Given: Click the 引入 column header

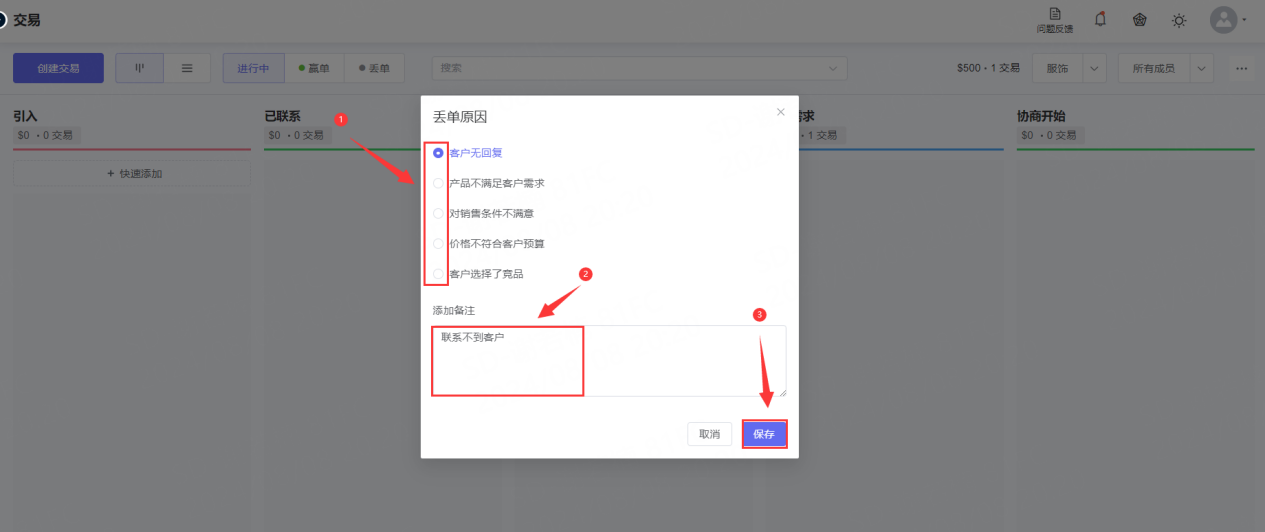Looking at the screenshot, I should pos(25,116).
